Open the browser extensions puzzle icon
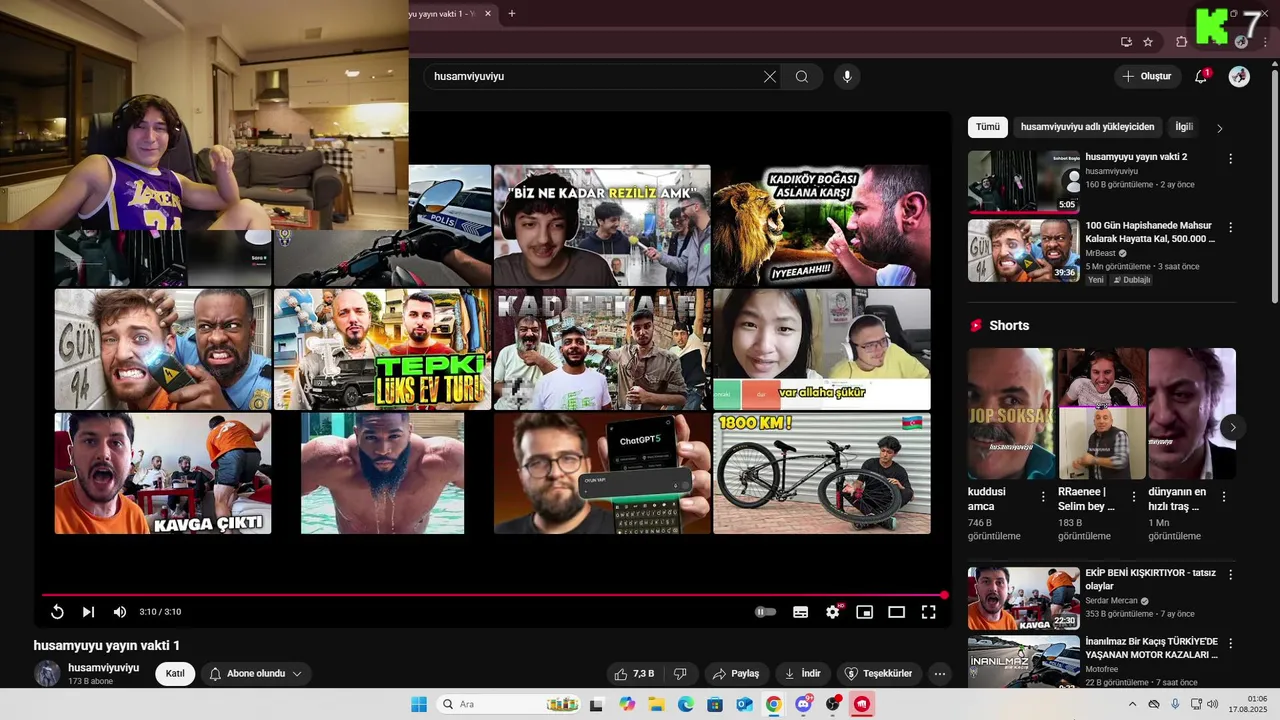The image size is (1280, 720). 1181,42
